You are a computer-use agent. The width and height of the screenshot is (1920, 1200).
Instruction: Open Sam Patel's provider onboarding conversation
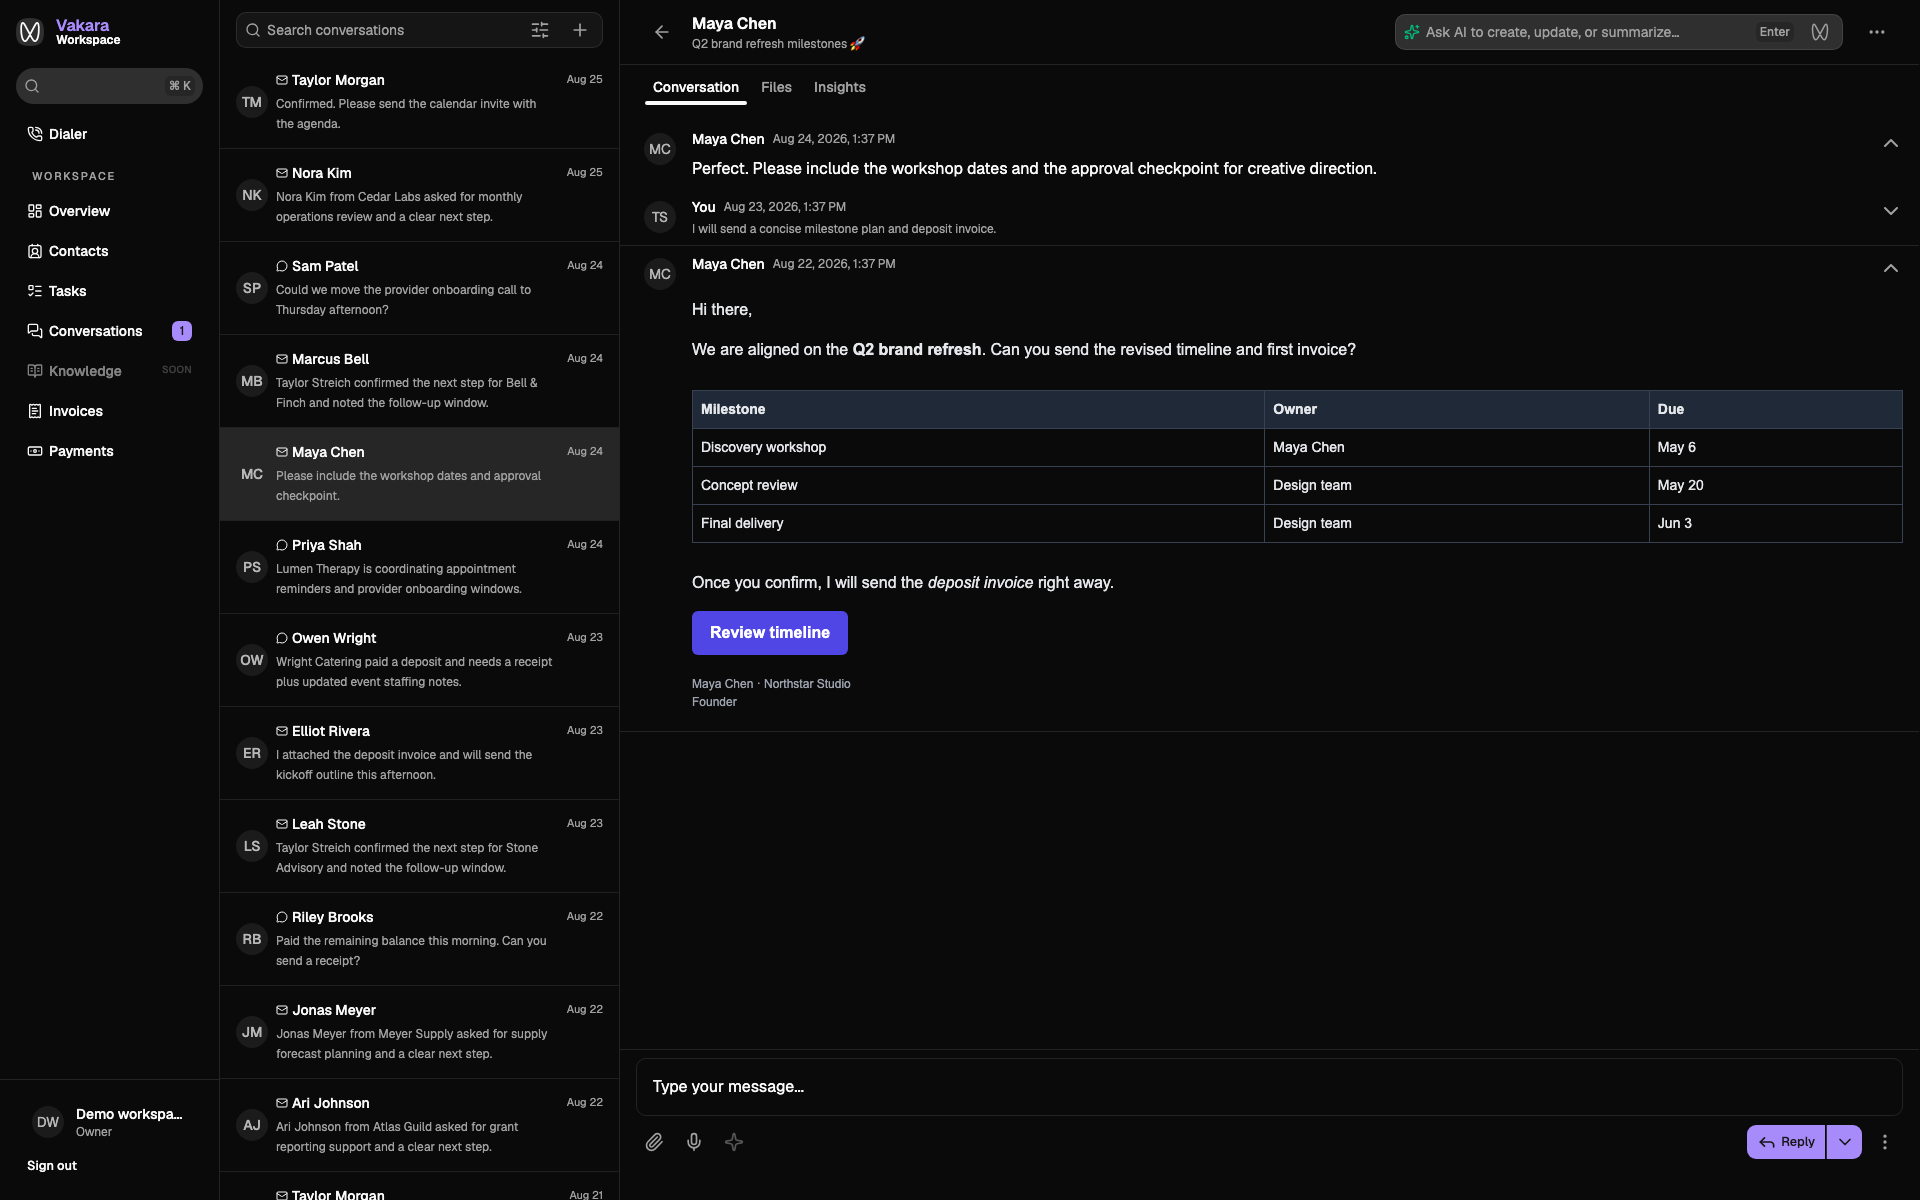click(420, 288)
